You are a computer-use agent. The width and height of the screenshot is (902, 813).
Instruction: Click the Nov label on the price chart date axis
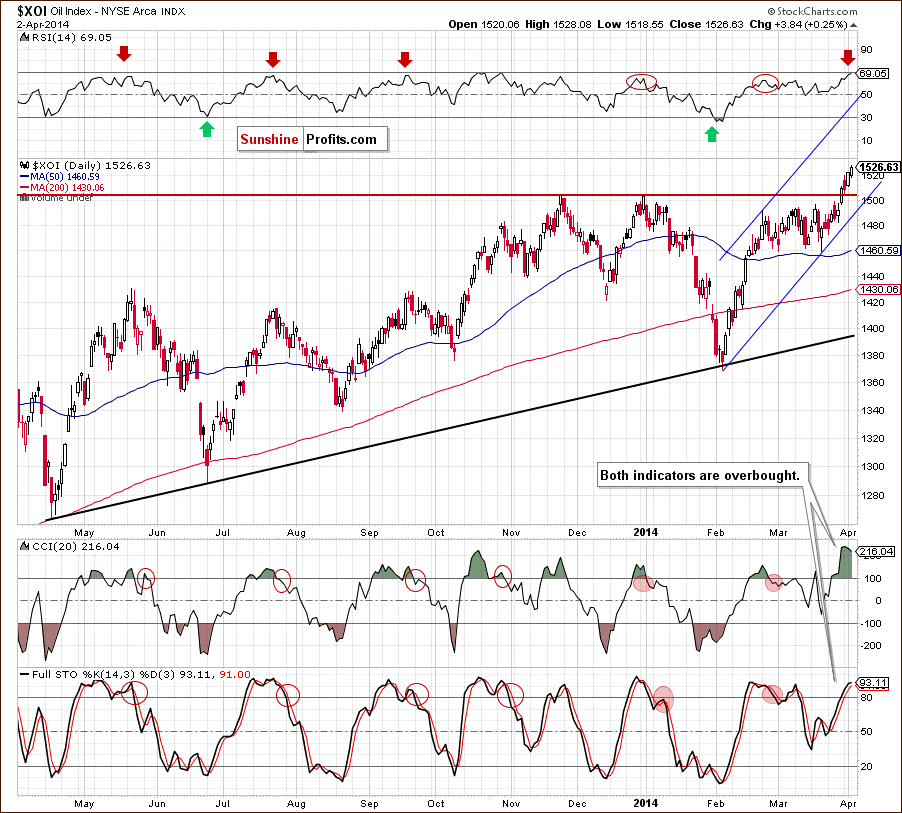pos(511,533)
